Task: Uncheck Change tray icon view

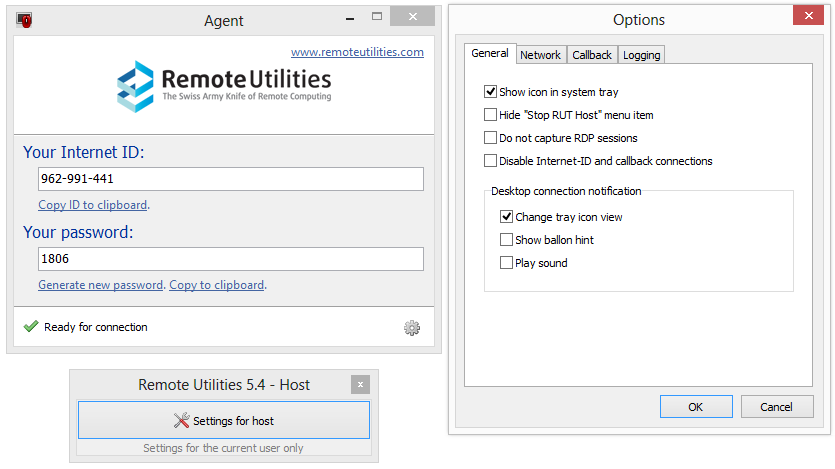Action: [x=506, y=217]
